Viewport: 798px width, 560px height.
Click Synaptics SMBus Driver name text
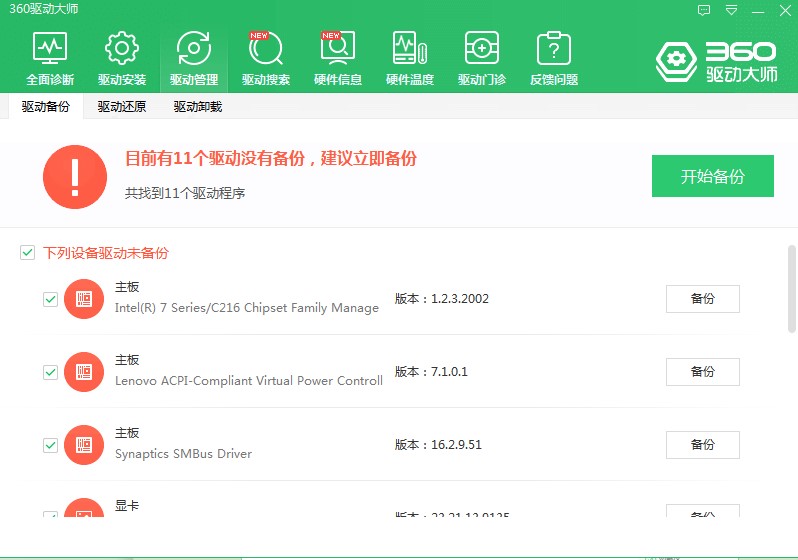(x=183, y=454)
